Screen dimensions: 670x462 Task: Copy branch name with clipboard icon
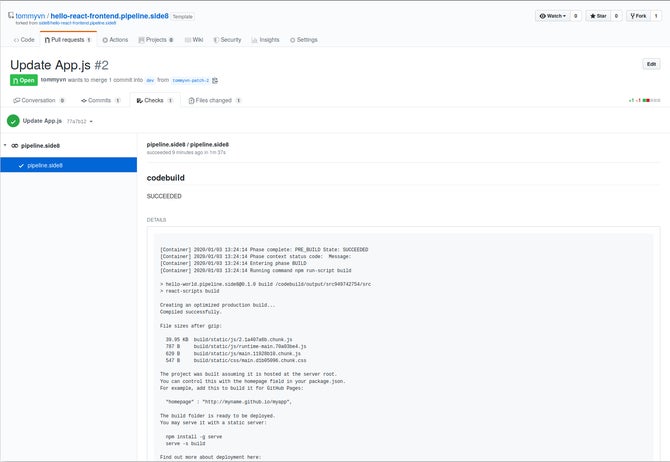215,80
